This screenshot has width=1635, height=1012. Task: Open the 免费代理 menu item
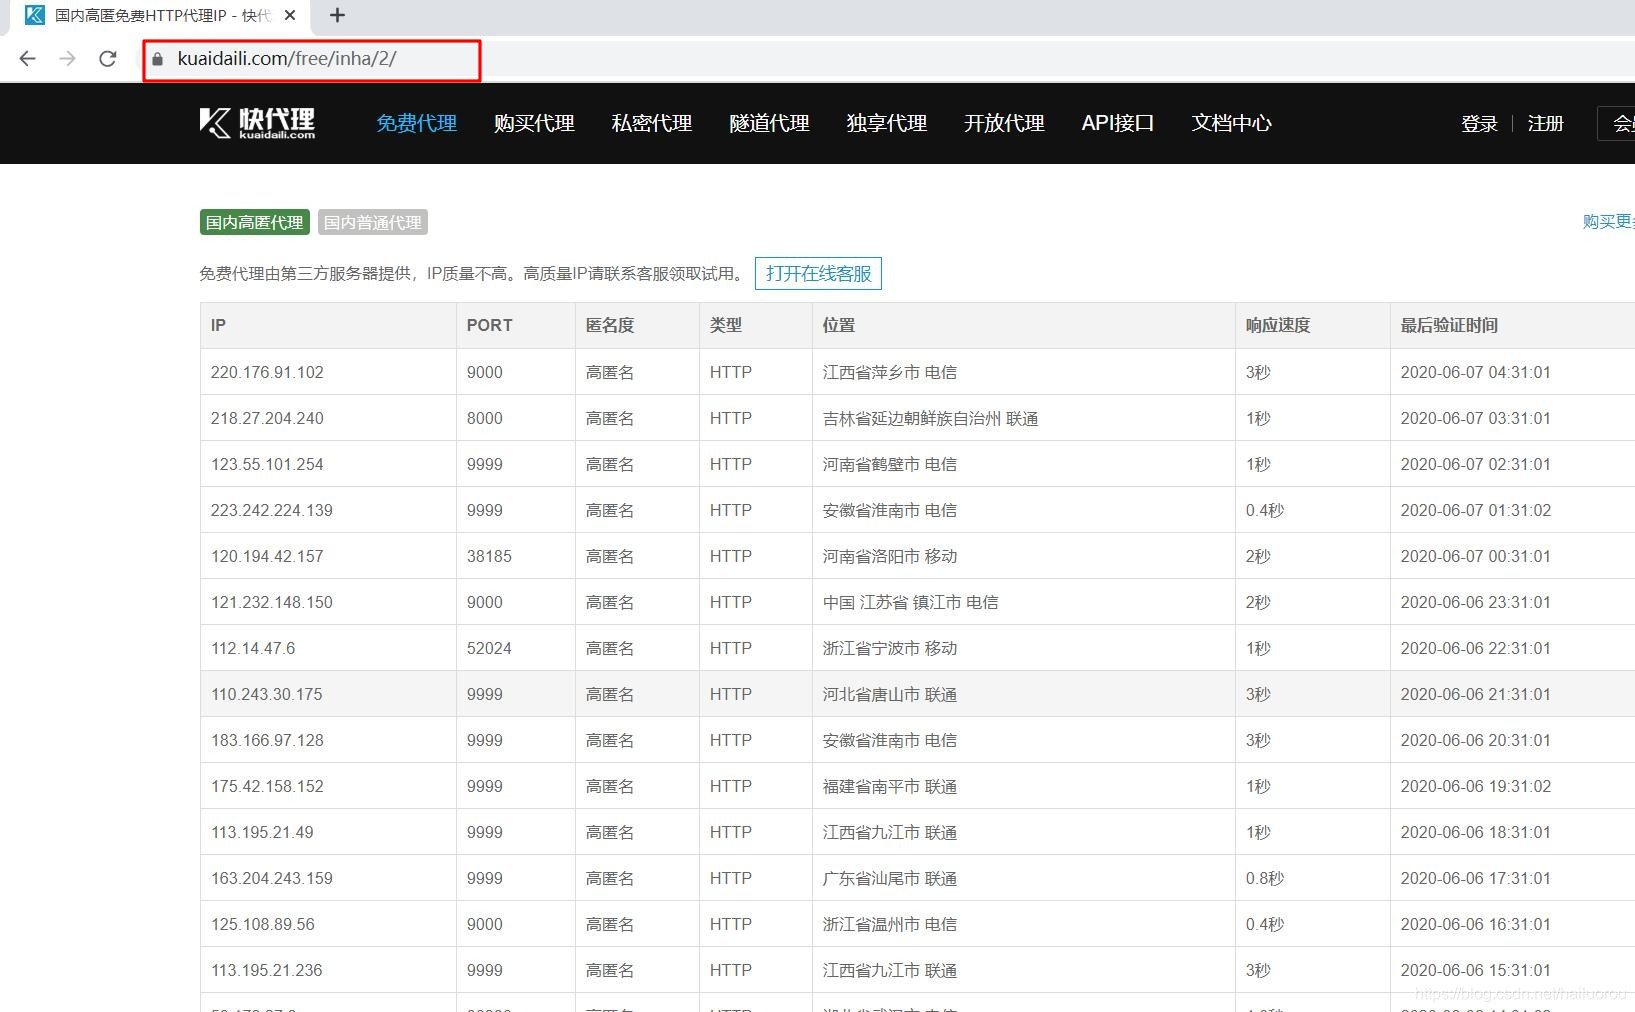point(417,123)
